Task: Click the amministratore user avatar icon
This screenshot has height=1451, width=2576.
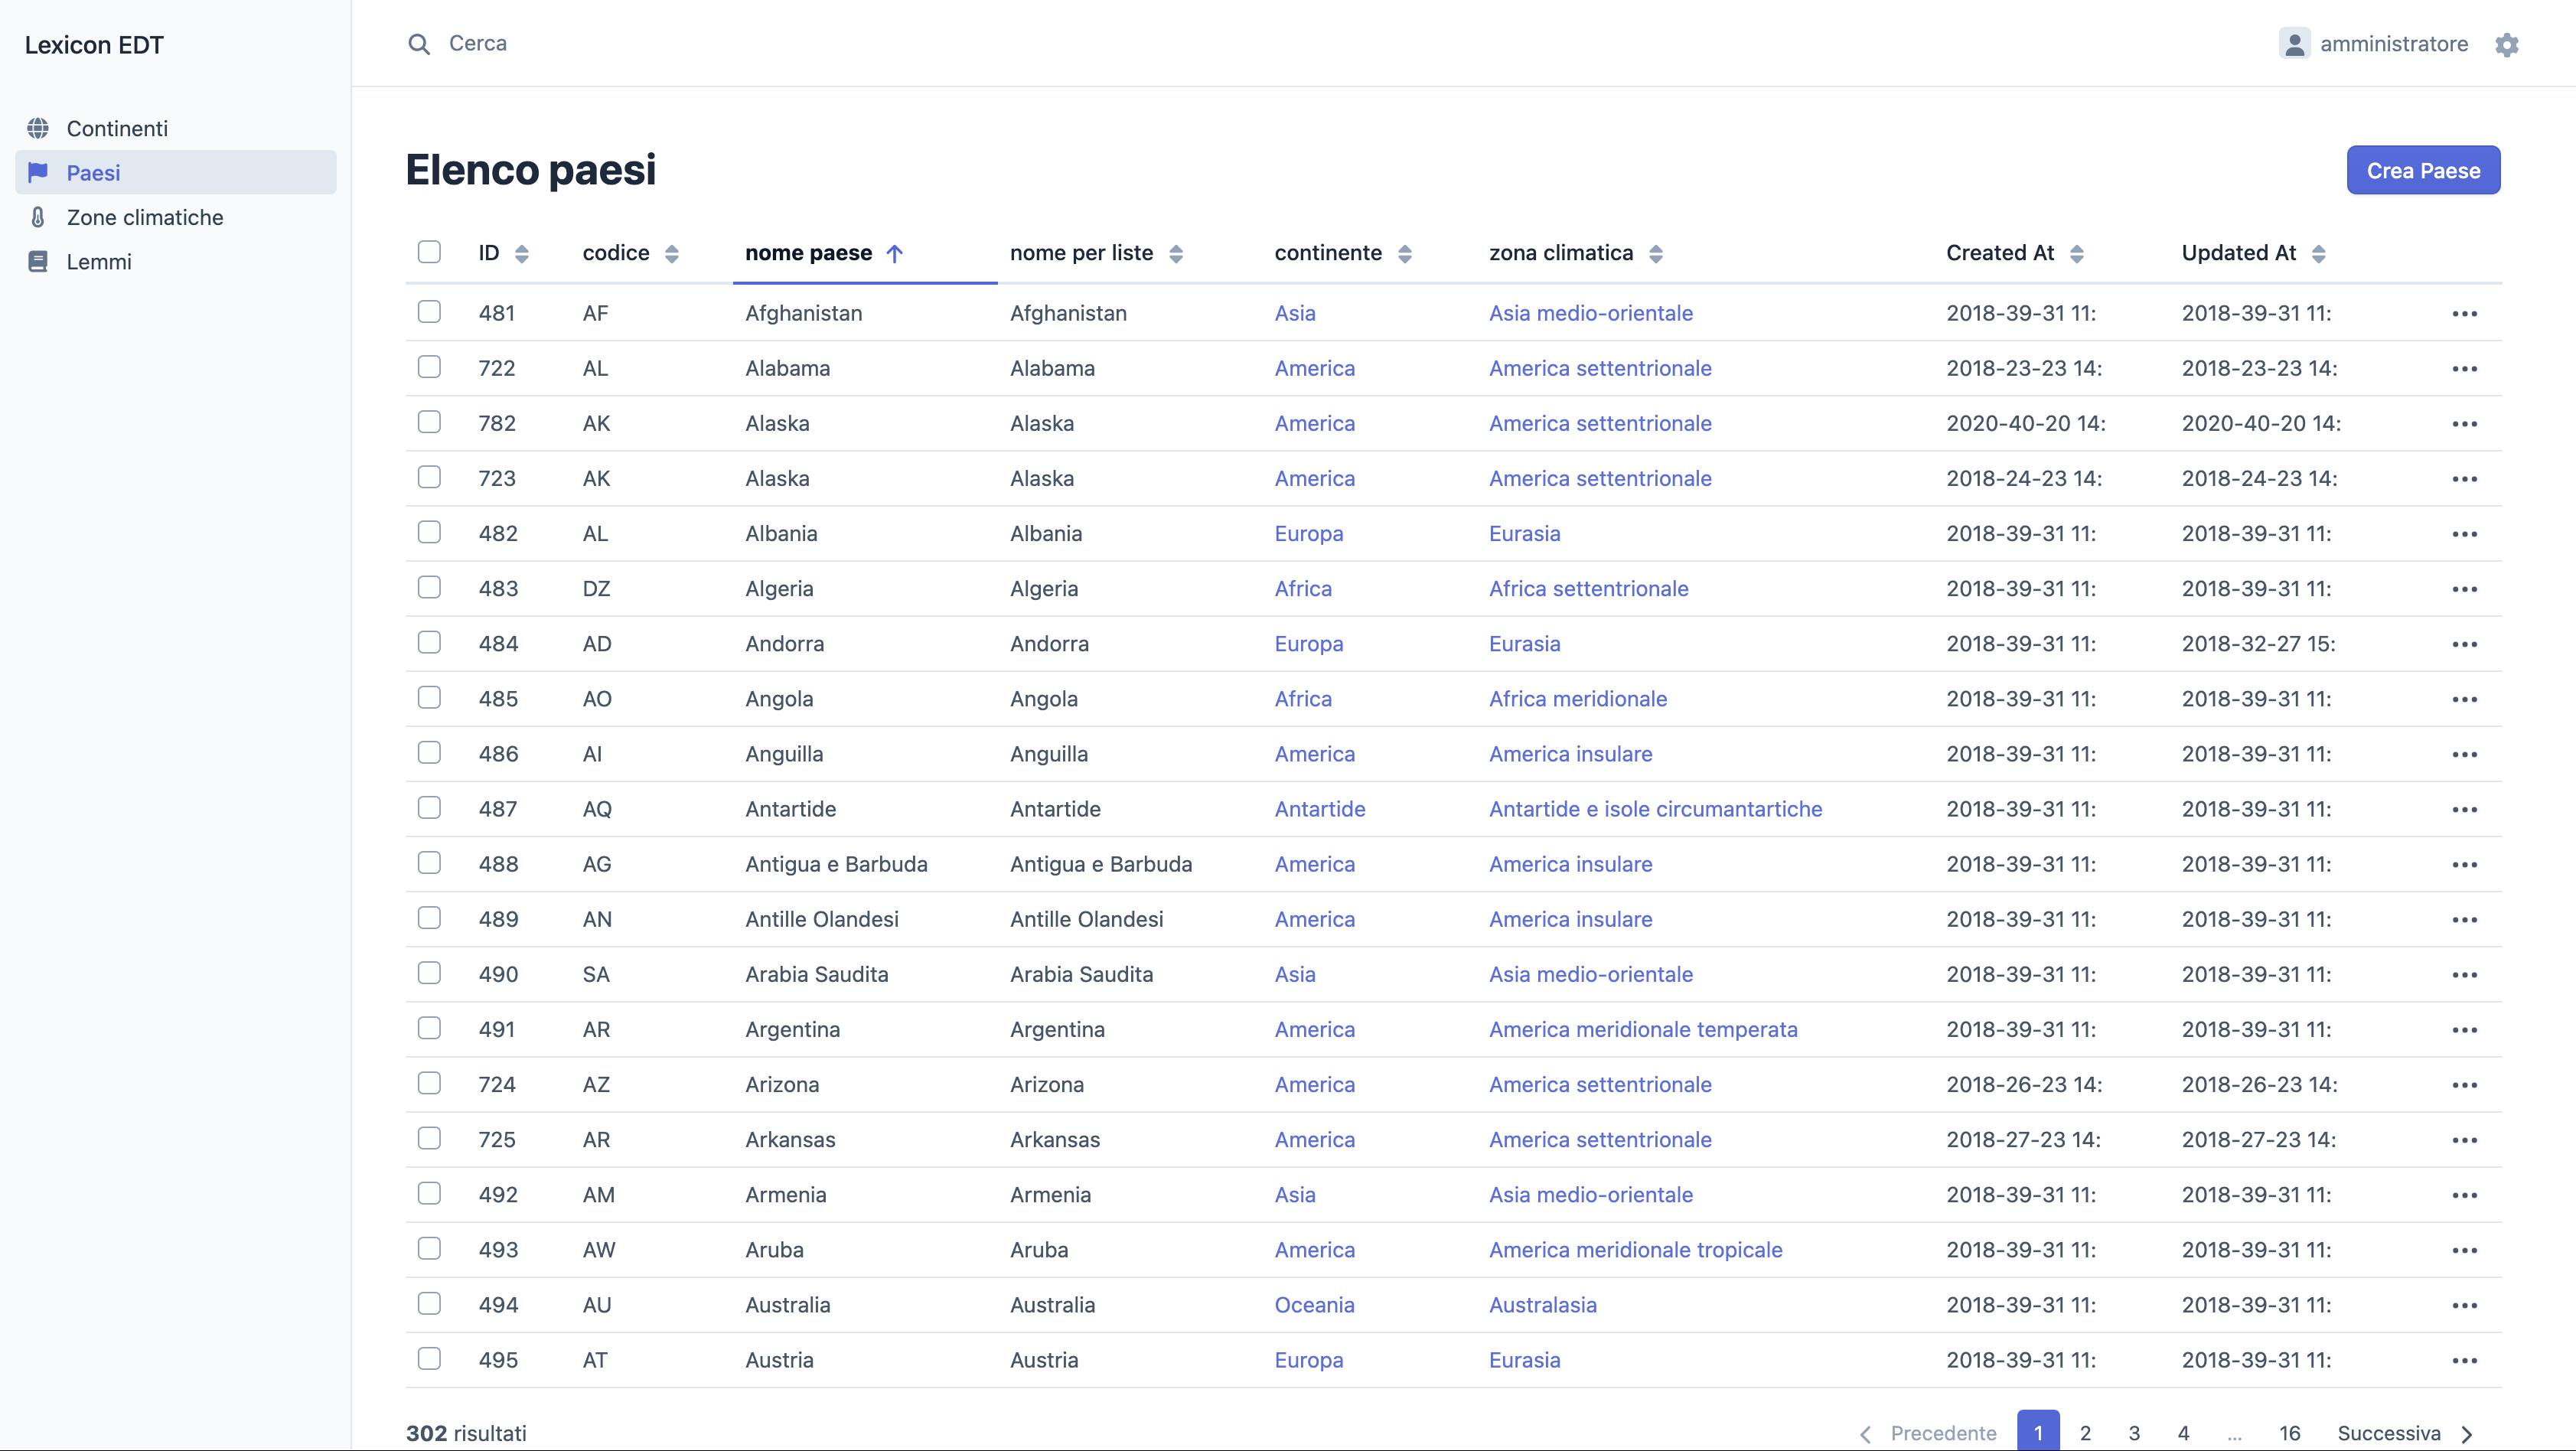Action: 2294,44
